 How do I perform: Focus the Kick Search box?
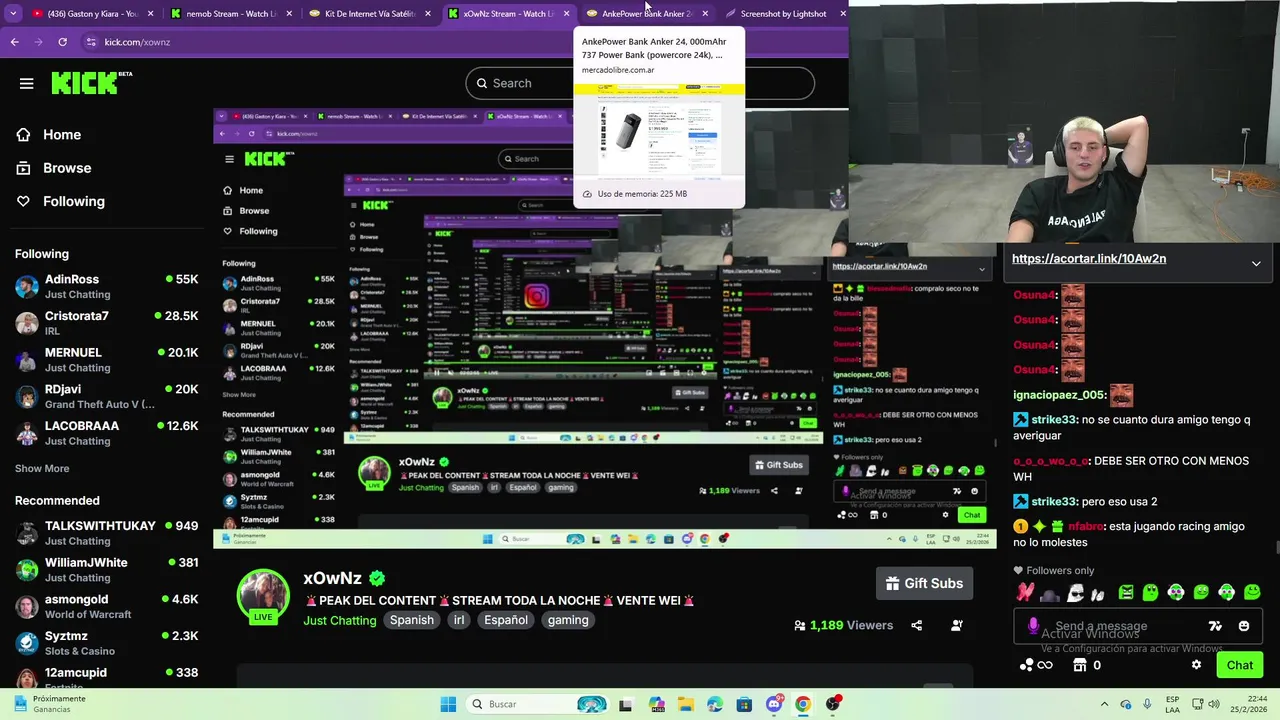(x=640, y=83)
